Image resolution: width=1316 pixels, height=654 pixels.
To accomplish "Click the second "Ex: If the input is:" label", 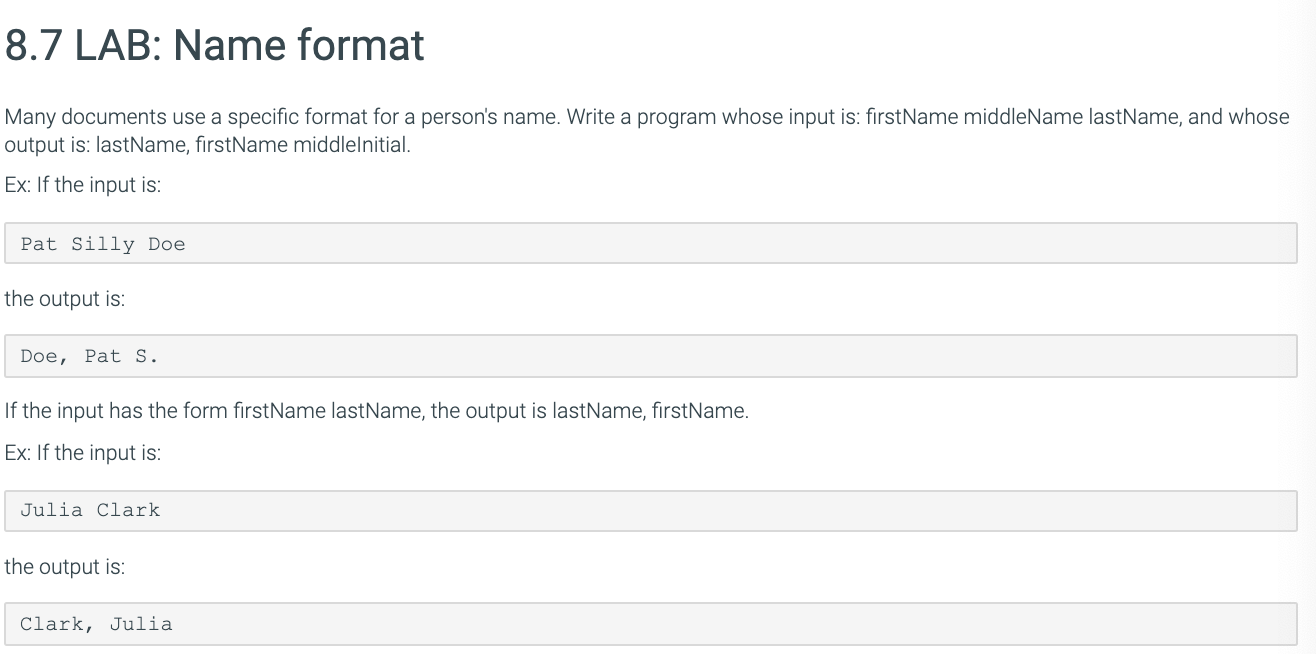I will pos(83,453).
